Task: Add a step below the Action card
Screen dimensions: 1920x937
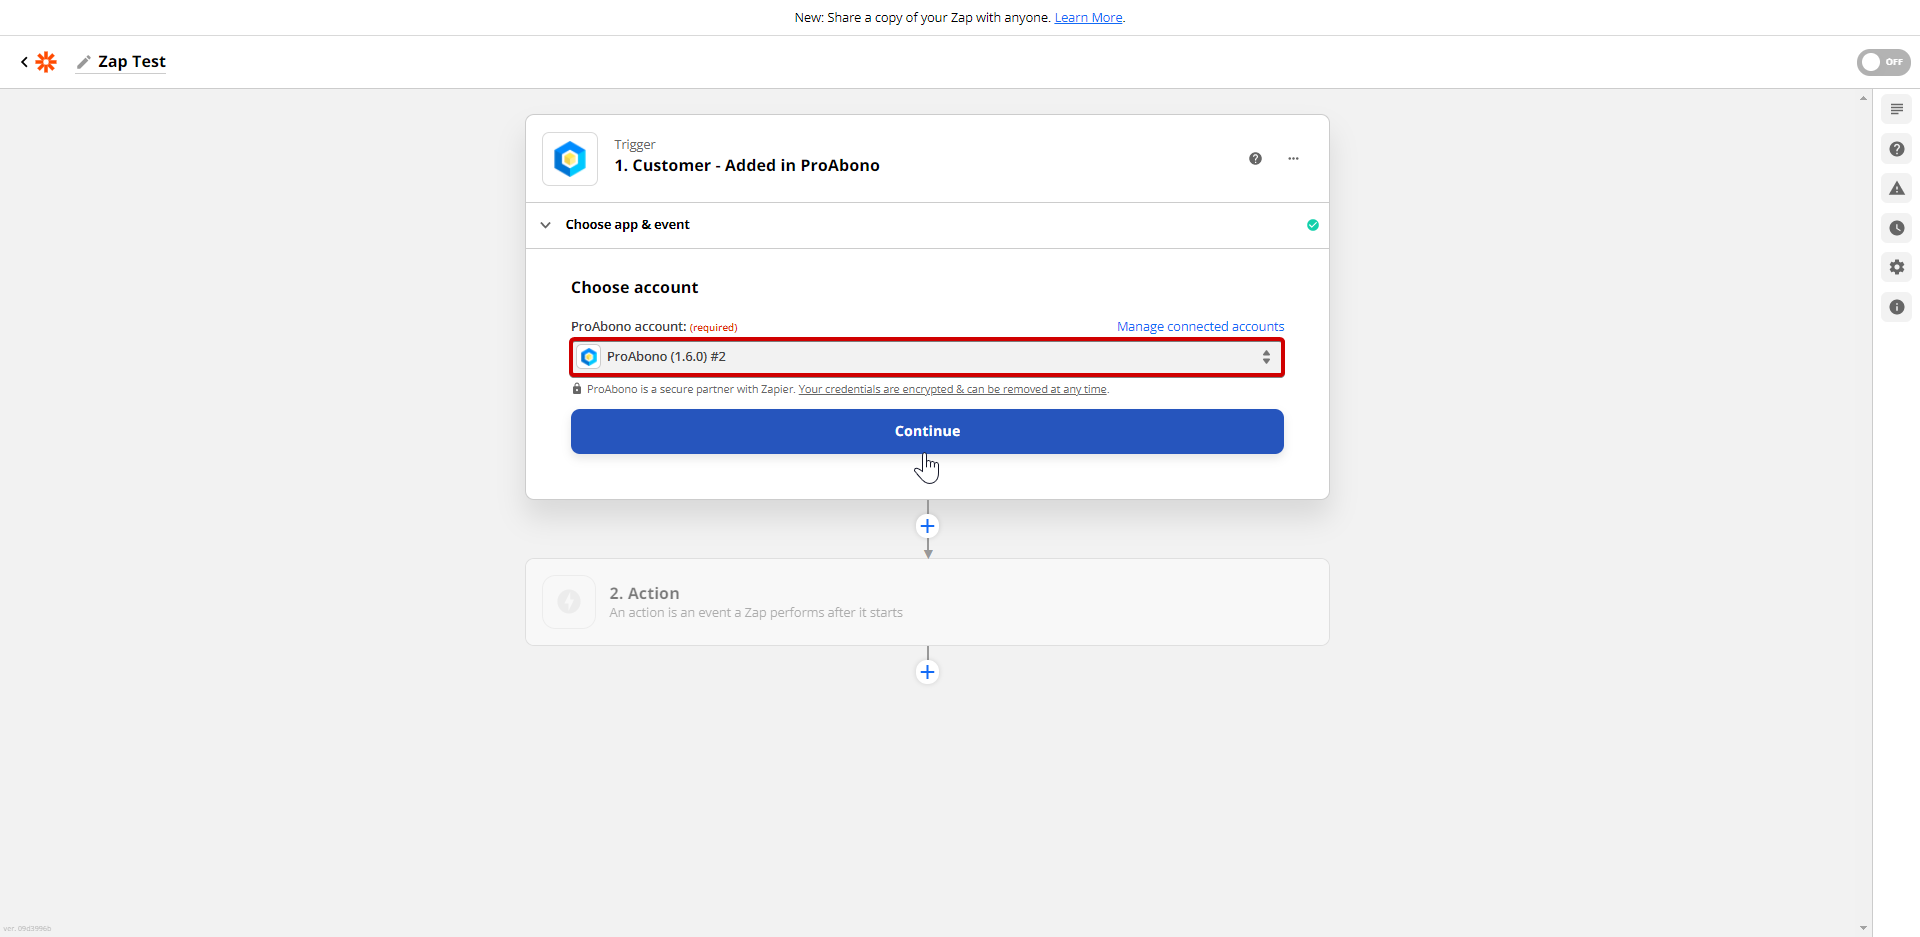Action: coord(927,672)
